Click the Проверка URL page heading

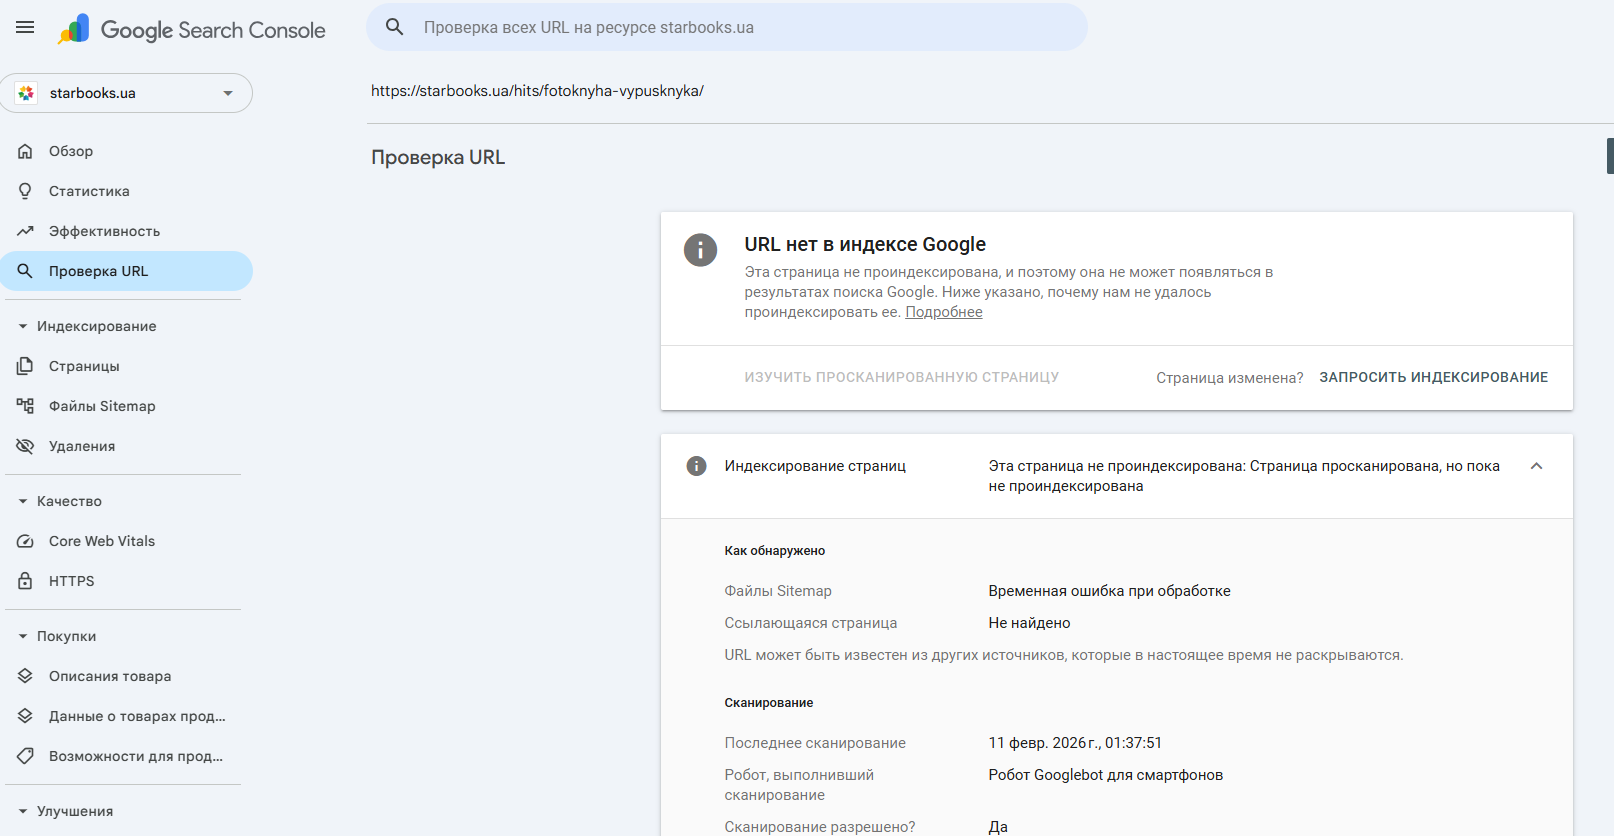pyautogui.click(x=438, y=157)
